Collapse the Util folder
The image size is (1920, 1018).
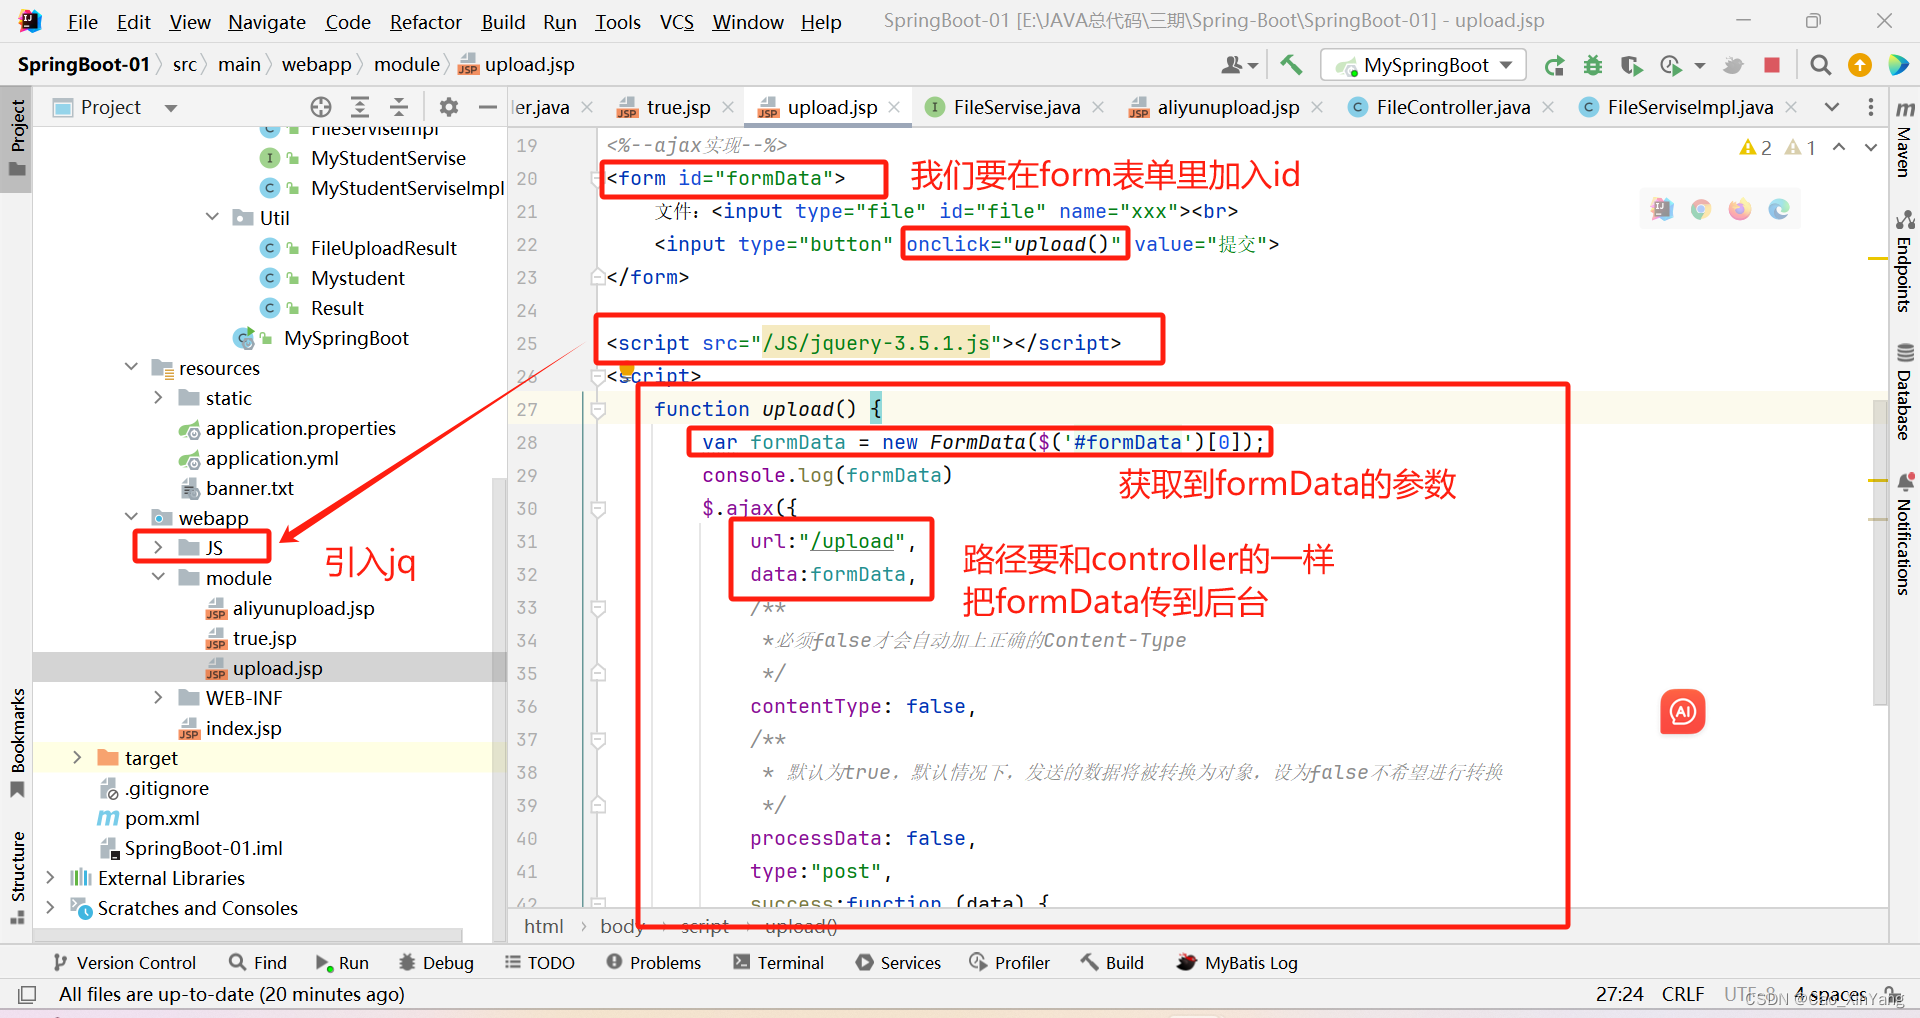click(x=212, y=217)
